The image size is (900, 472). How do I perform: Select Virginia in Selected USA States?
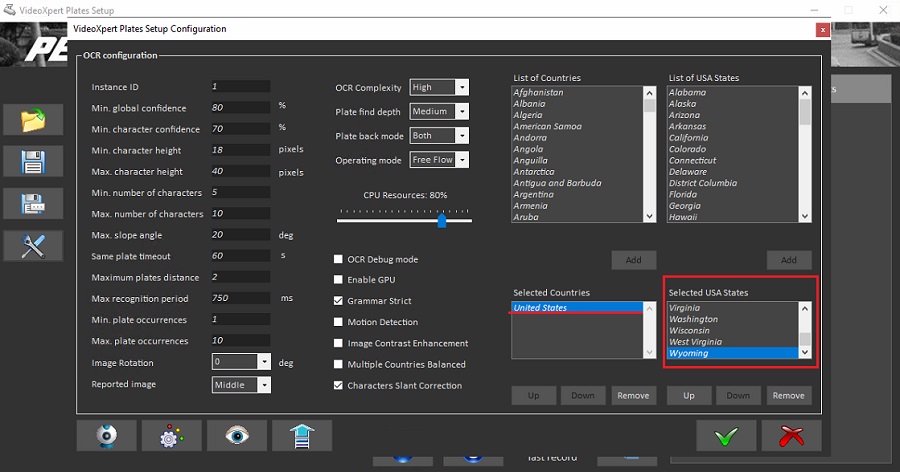click(733, 308)
